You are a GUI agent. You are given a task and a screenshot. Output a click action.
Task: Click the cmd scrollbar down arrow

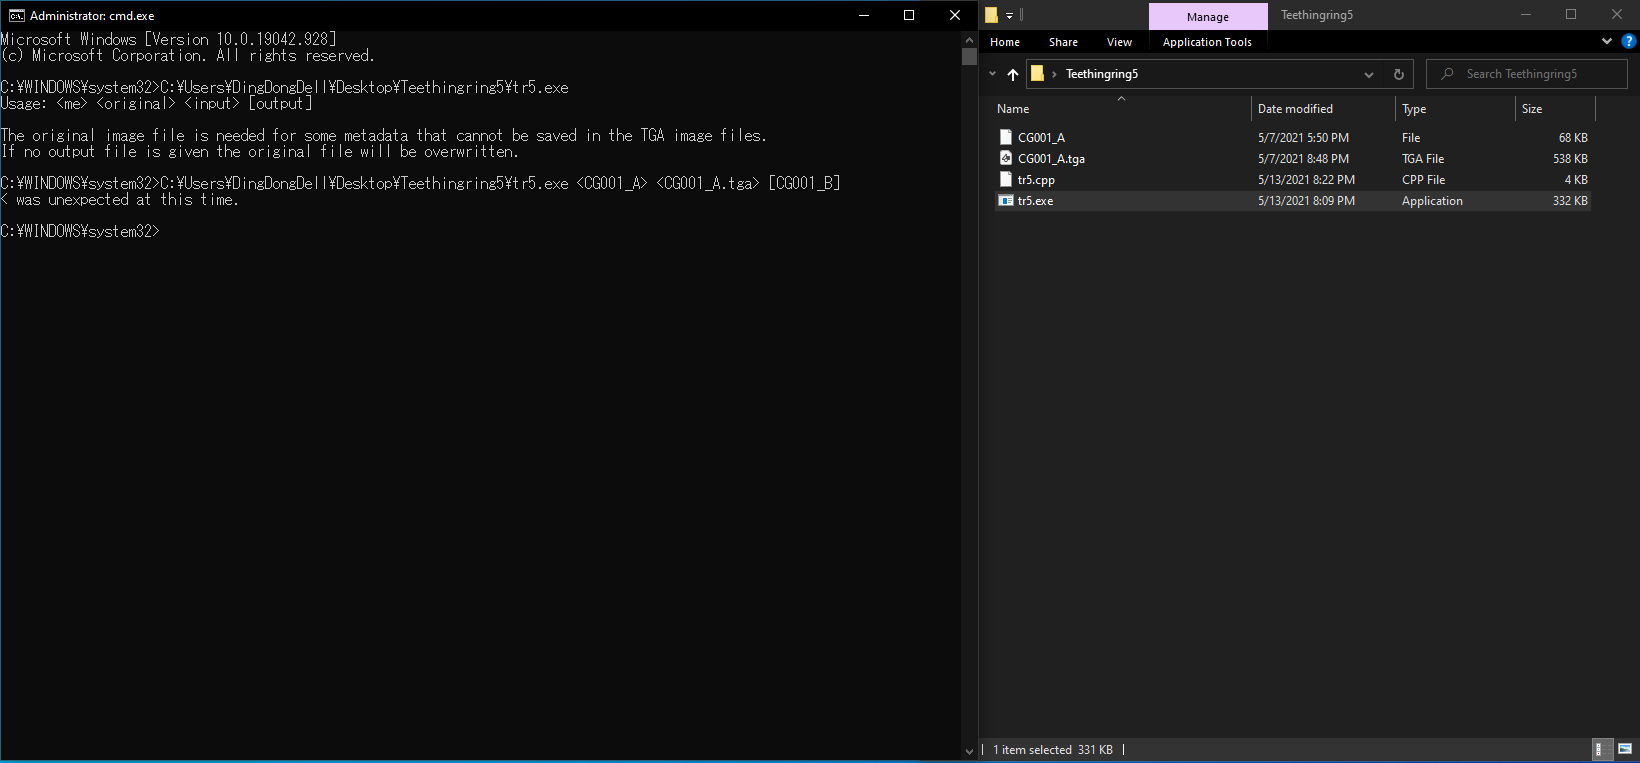click(x=969, y=751)
